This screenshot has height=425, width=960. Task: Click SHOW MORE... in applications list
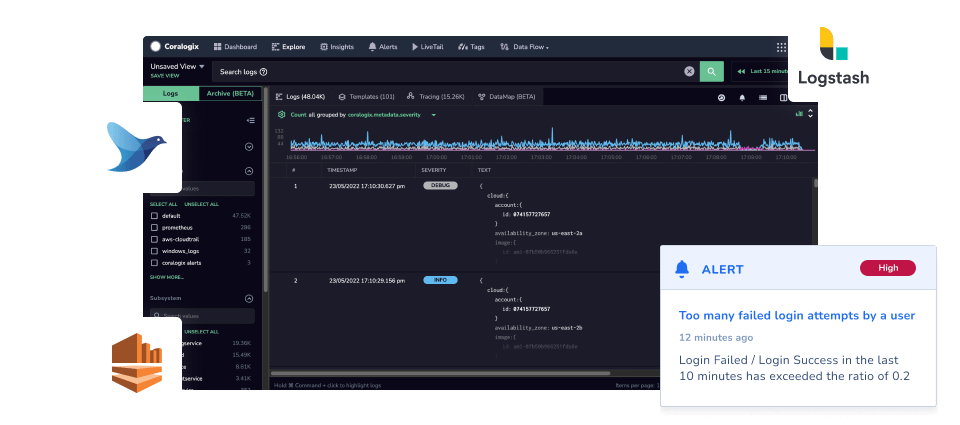tap(167, 277)
